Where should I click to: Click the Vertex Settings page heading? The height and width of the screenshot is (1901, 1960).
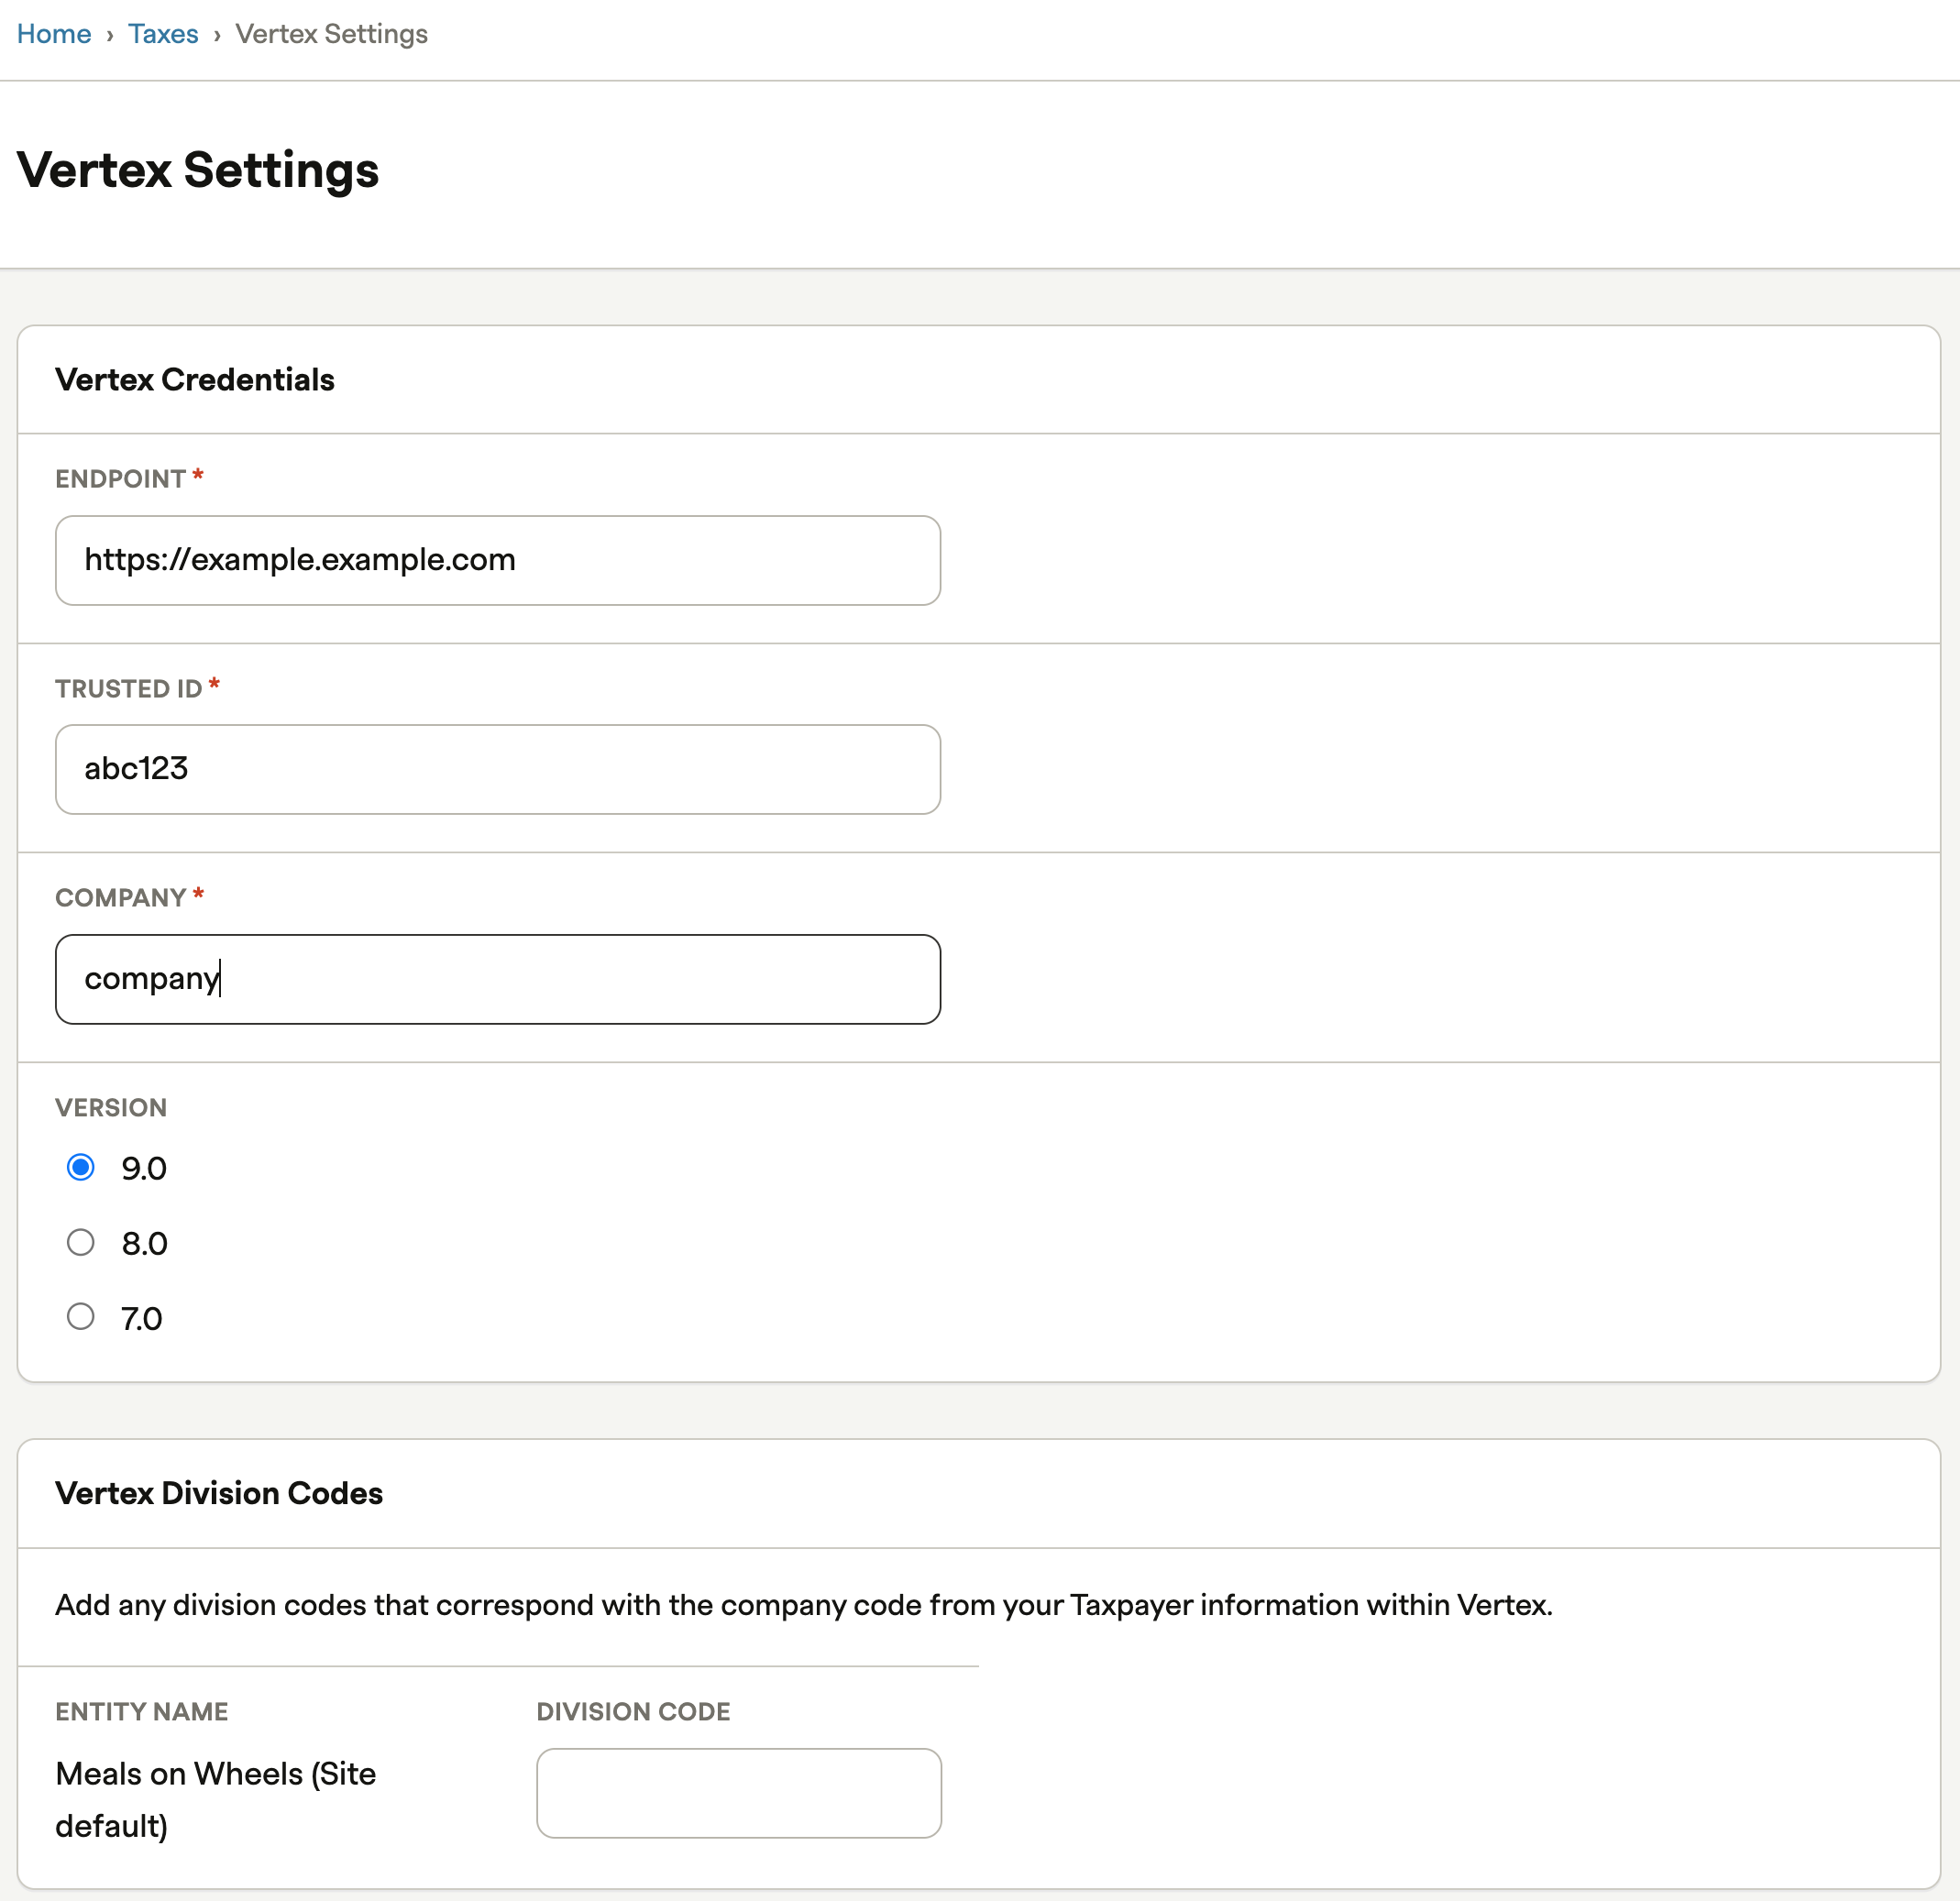(x=198, y=170)
